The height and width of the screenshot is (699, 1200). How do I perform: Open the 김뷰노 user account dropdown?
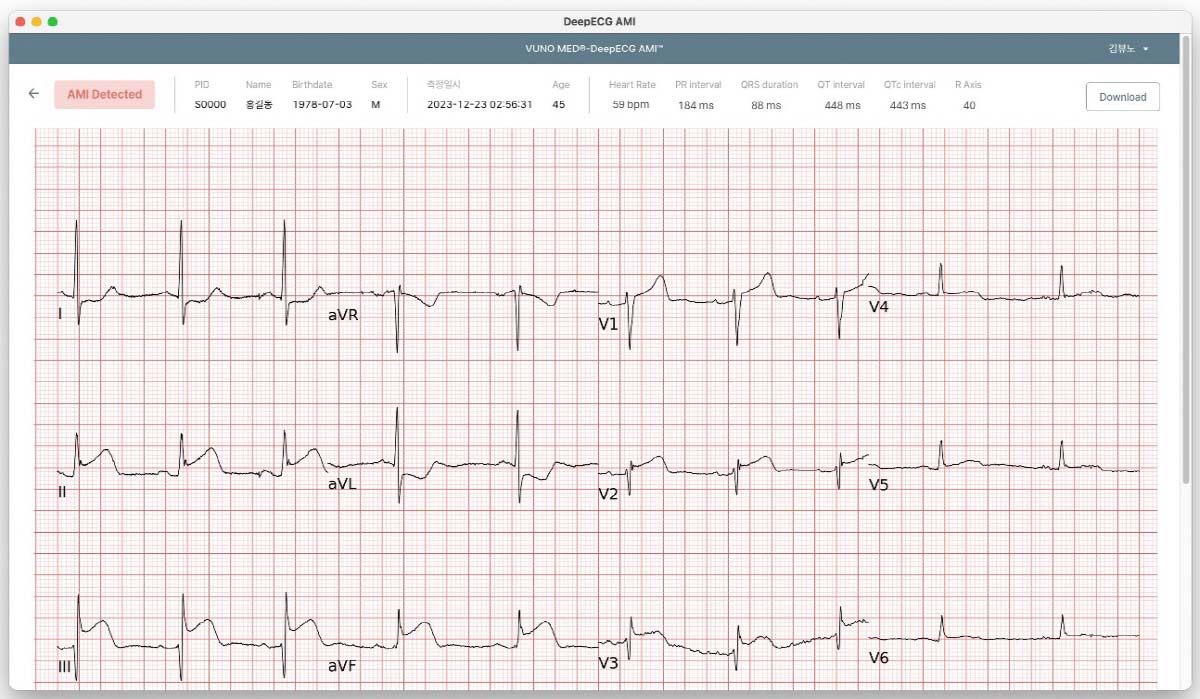(1128, 48)
